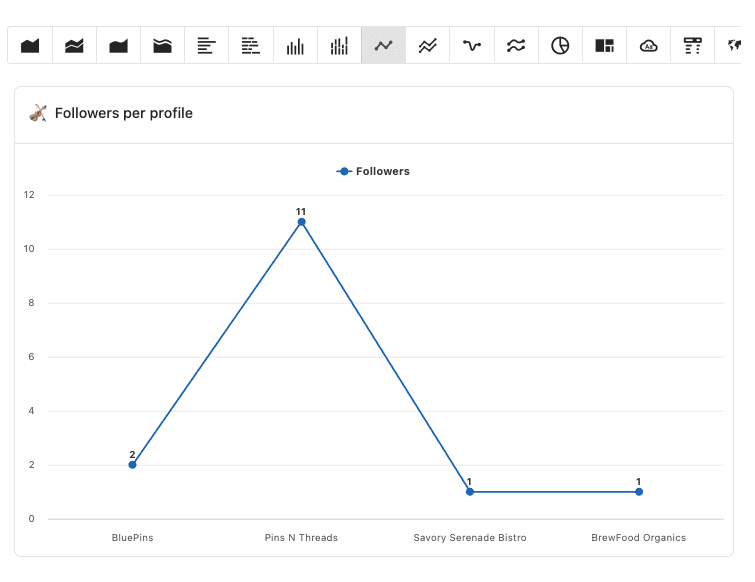The height and width of the screenshot is (582, 755).
Task: Open the word cloud chart type
Action: coord(648,46)
